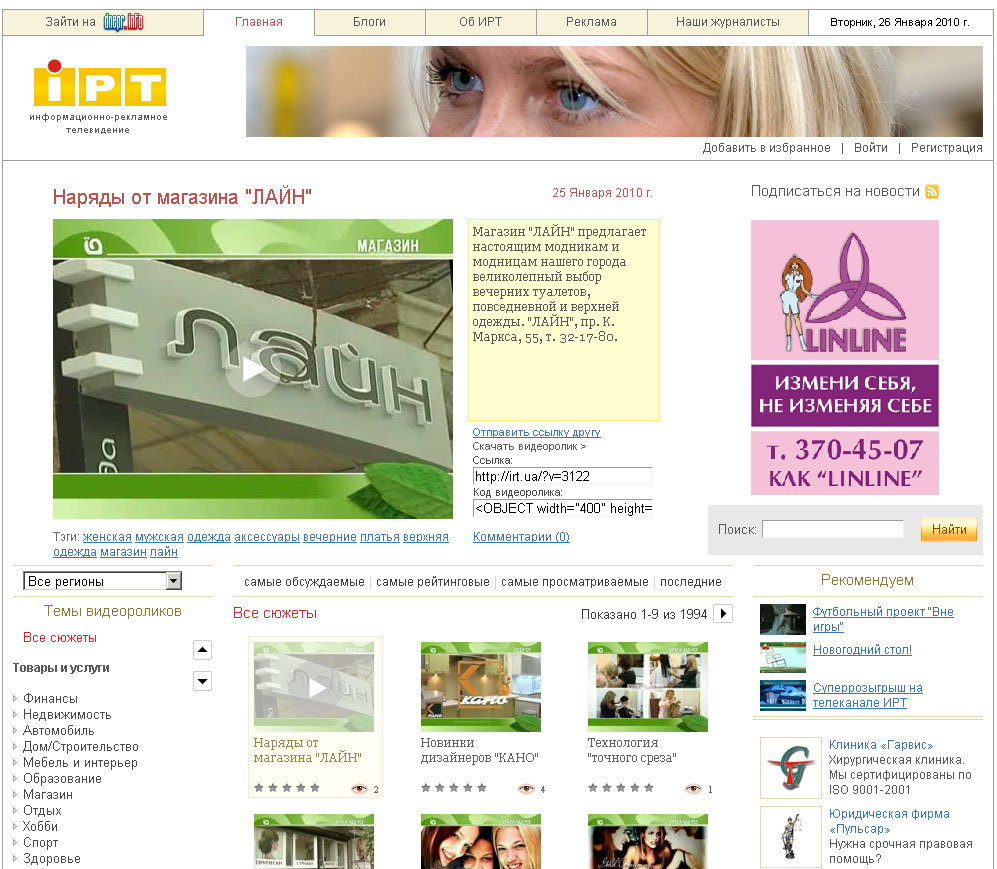This screenshot has height=869, width=997.
Task: Click the Ссылка URL field
Action: (x=563, y=476)
